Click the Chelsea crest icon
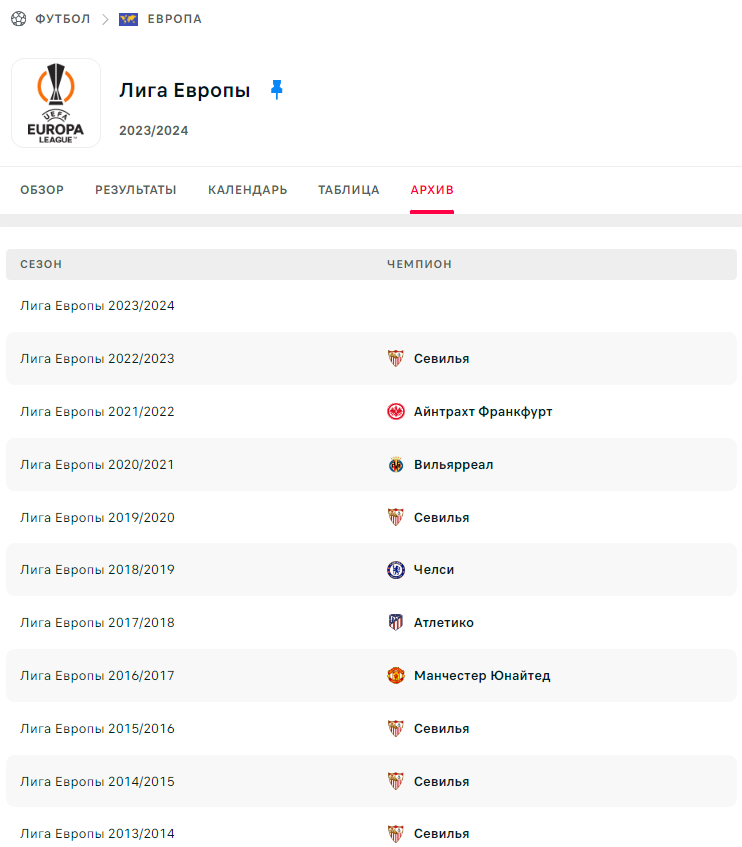The width and height of the screenshot is (742, 847). click(396, 570)
